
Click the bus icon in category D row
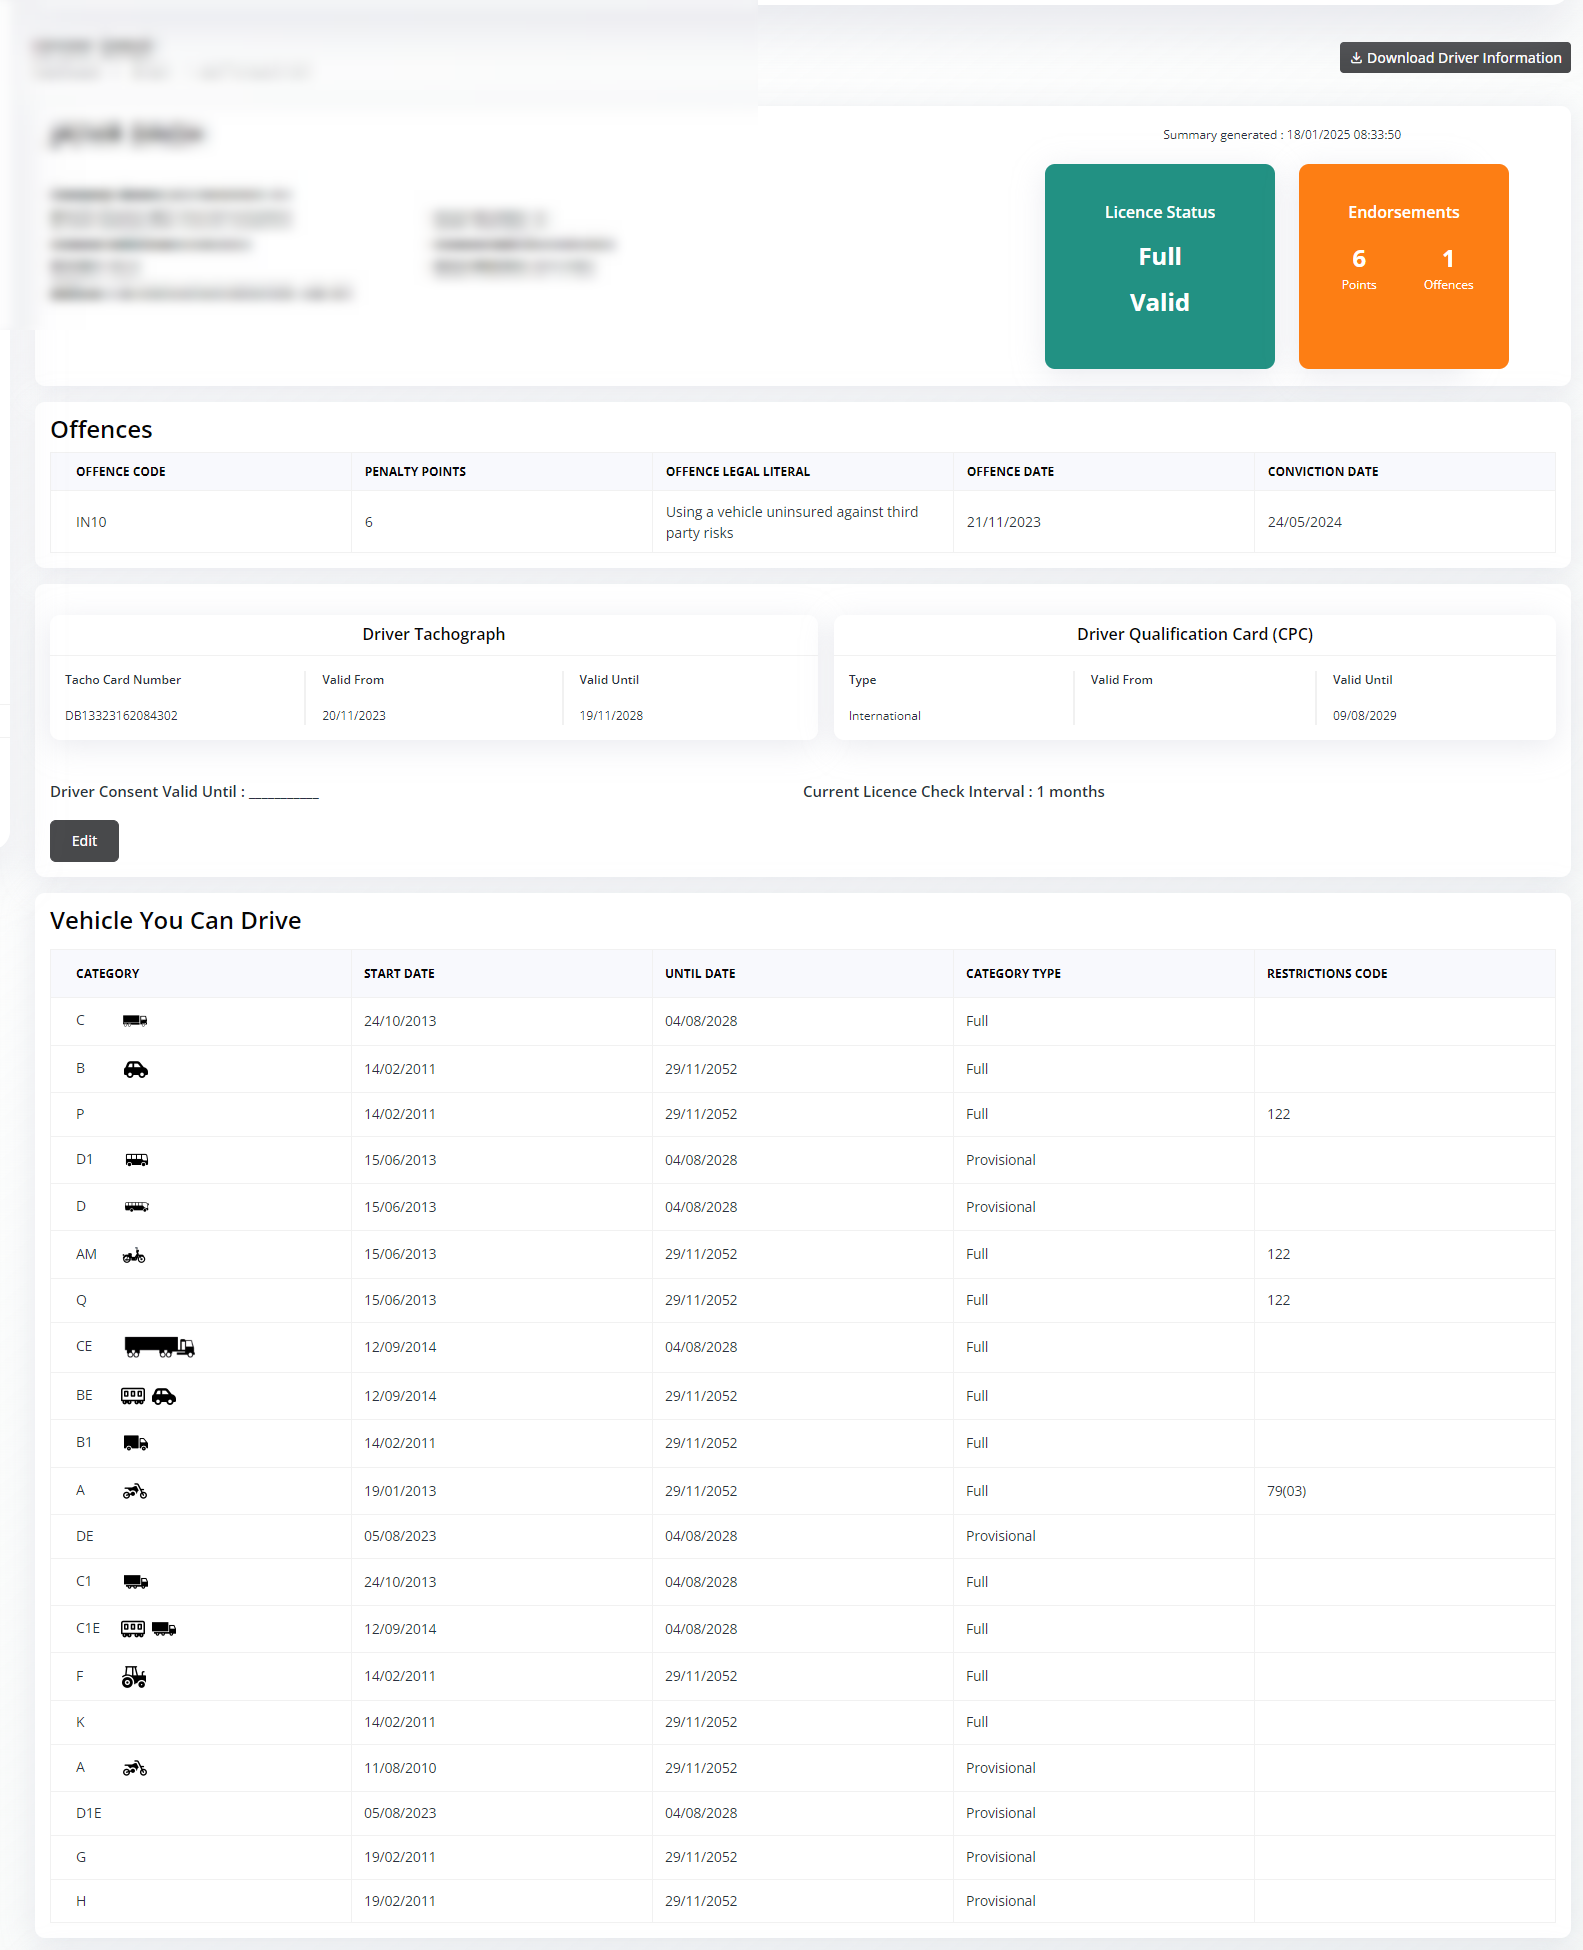tap(137, 1207)
